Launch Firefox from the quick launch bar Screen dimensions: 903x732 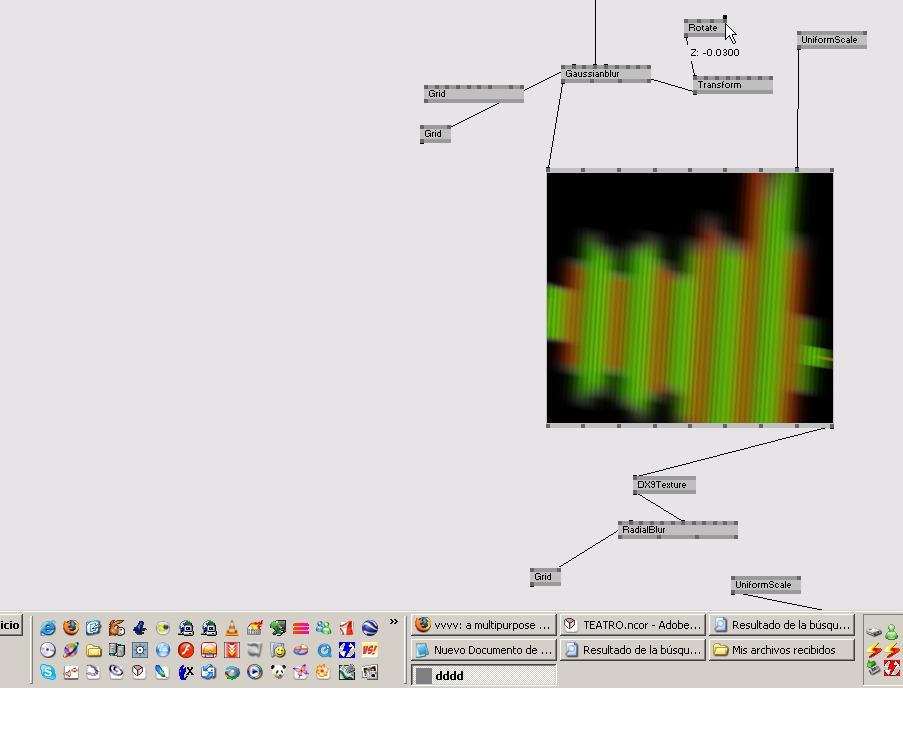[x=71, y=628]
